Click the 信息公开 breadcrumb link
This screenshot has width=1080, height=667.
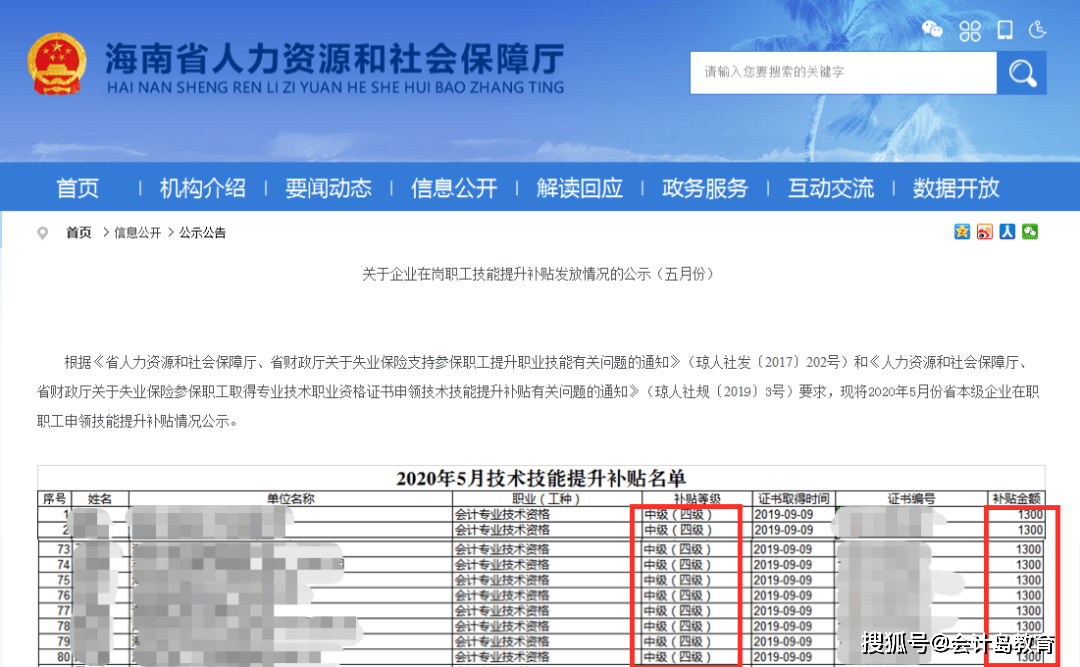(x=137, y=233)
